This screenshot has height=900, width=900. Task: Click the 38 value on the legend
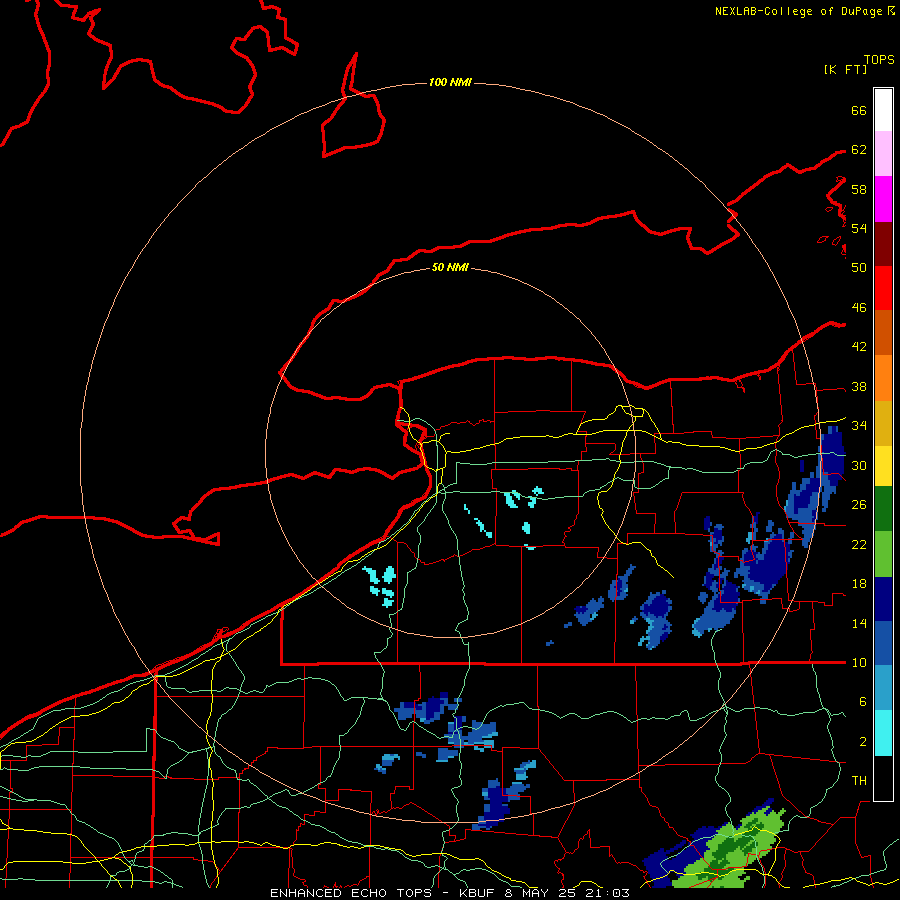click(859, 387)
